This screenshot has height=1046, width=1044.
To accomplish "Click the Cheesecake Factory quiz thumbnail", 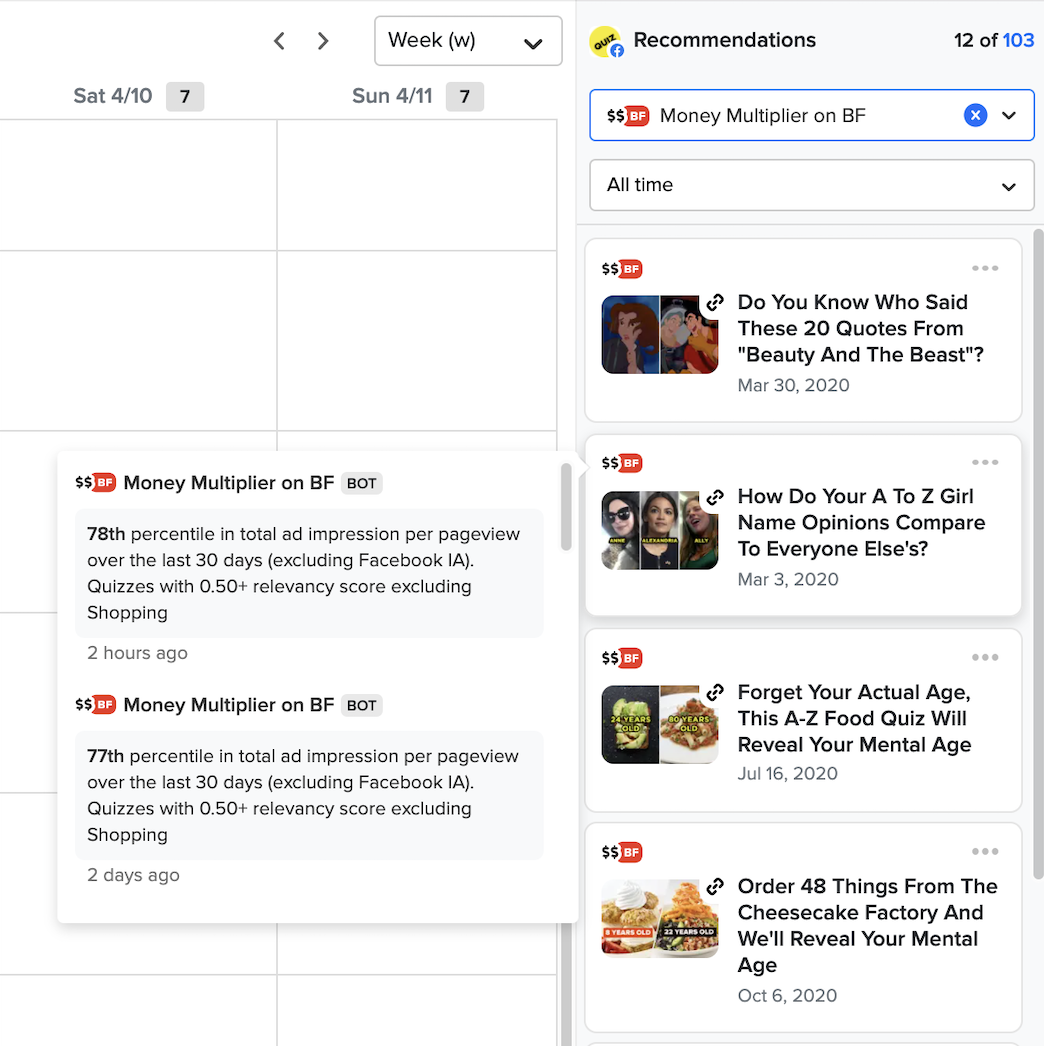I will (659, 918).
